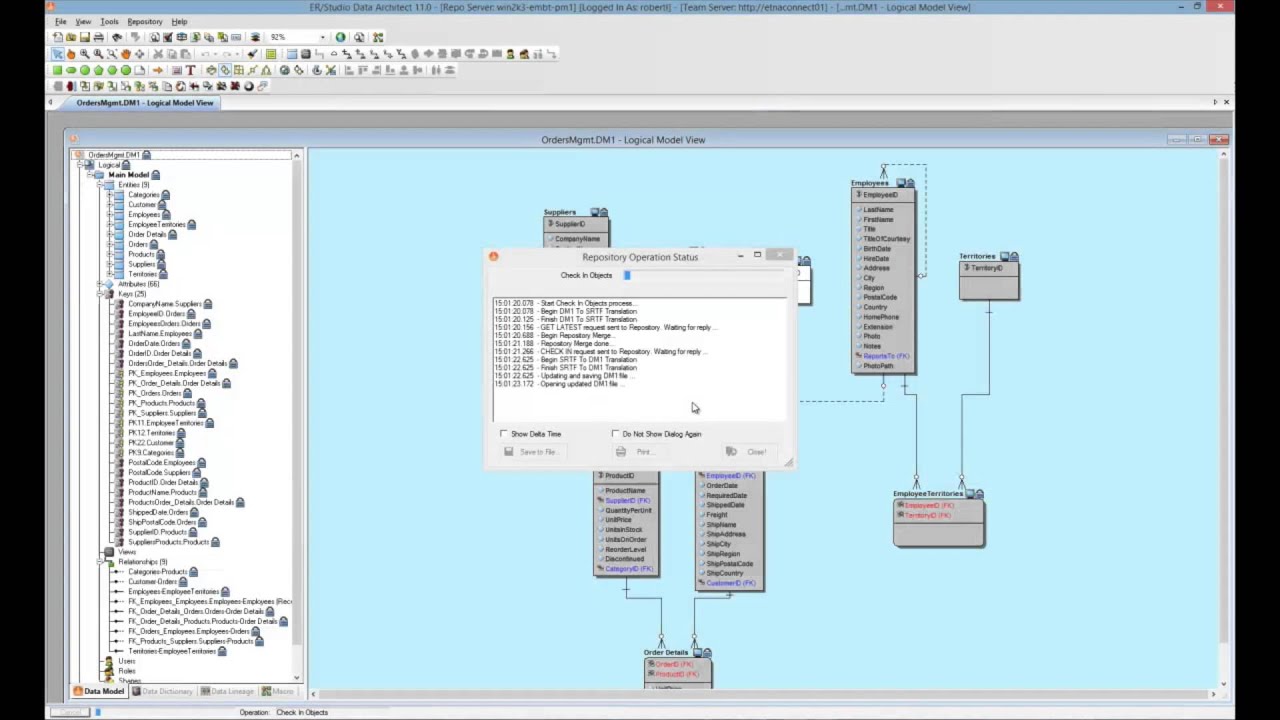The width and height of the screenshot is (1280, 720).
Task: Select Suppliers entity in tree
Action: coord(141,264)
